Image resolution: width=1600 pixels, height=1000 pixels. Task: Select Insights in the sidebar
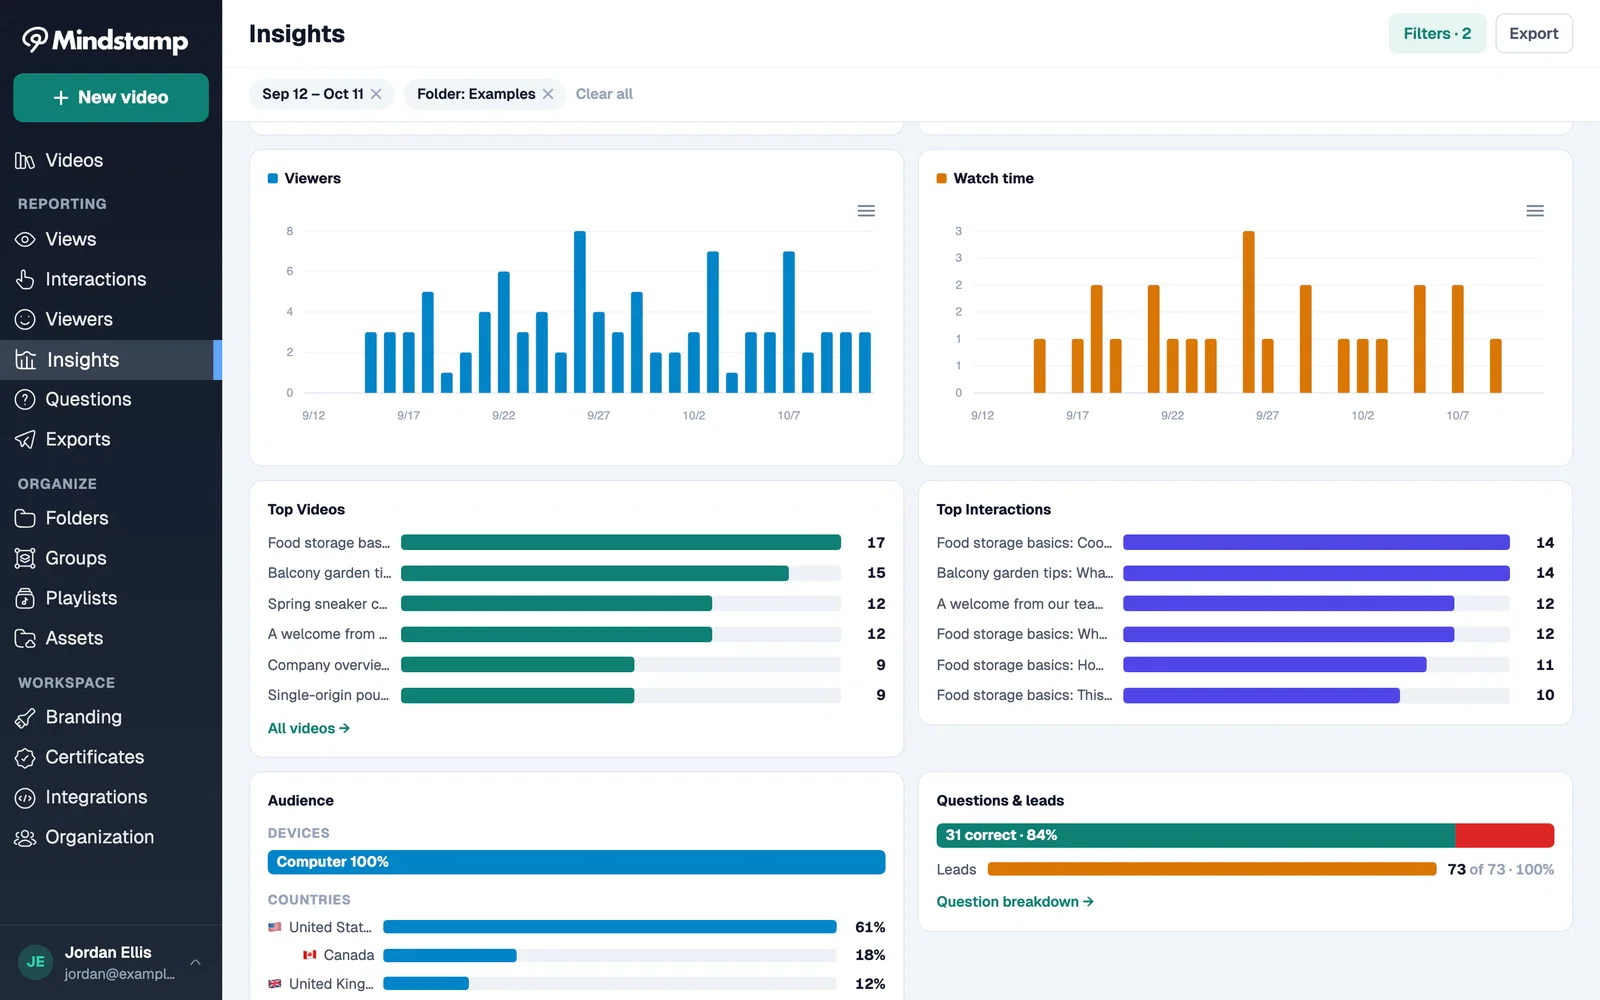(x=111, y=360)
